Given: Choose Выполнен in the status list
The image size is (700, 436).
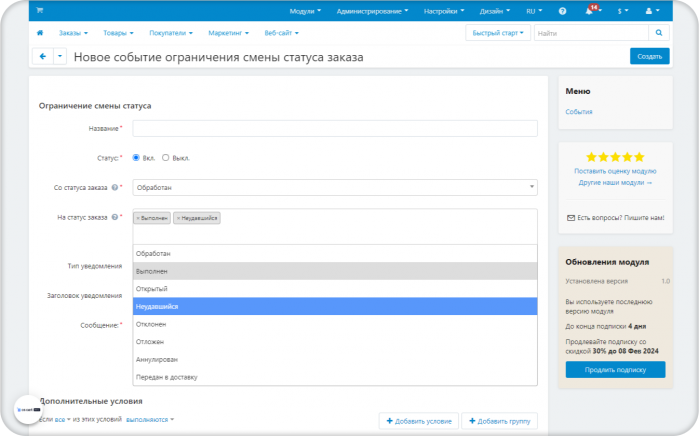Looking at the screenshot, I should pyautogui.click(x=335, y=271).
